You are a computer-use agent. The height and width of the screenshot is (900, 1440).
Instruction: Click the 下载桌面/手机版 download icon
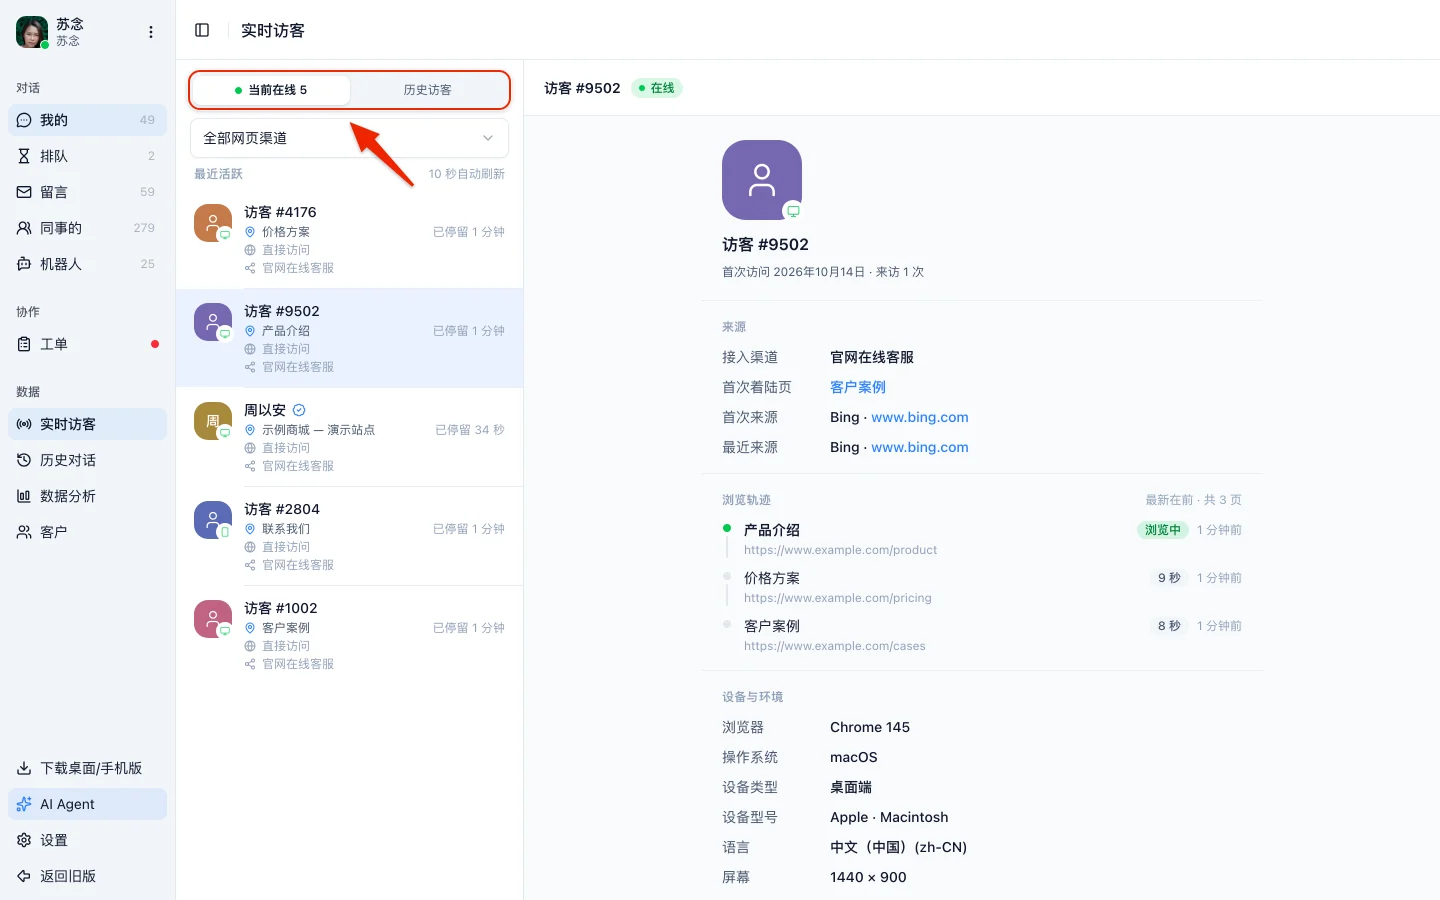click(24, 768)
